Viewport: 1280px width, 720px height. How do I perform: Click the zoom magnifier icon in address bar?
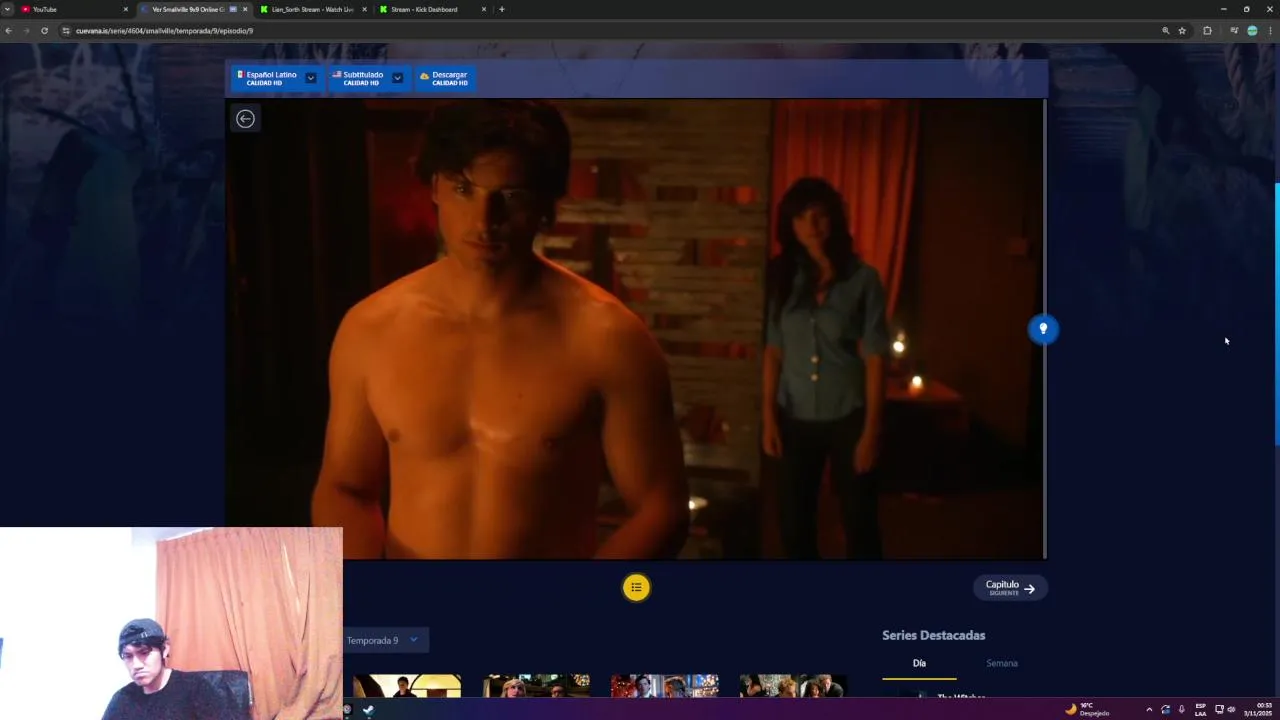point(1165,31)
